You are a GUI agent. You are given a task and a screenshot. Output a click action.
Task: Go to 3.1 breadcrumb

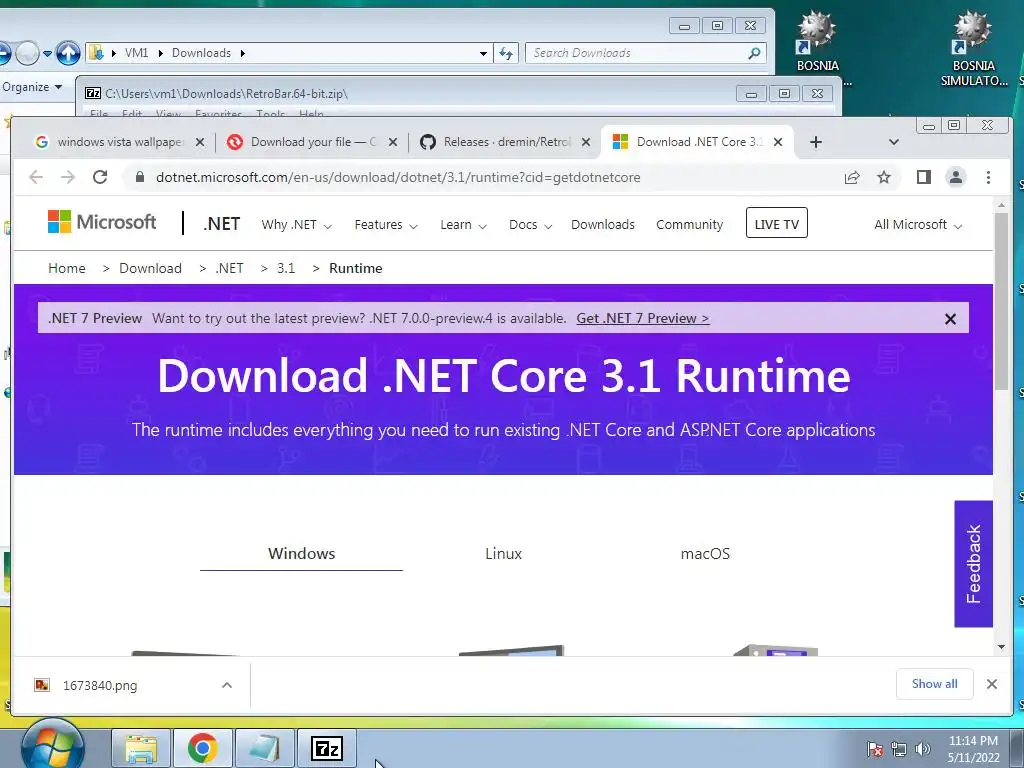[286, 268]
